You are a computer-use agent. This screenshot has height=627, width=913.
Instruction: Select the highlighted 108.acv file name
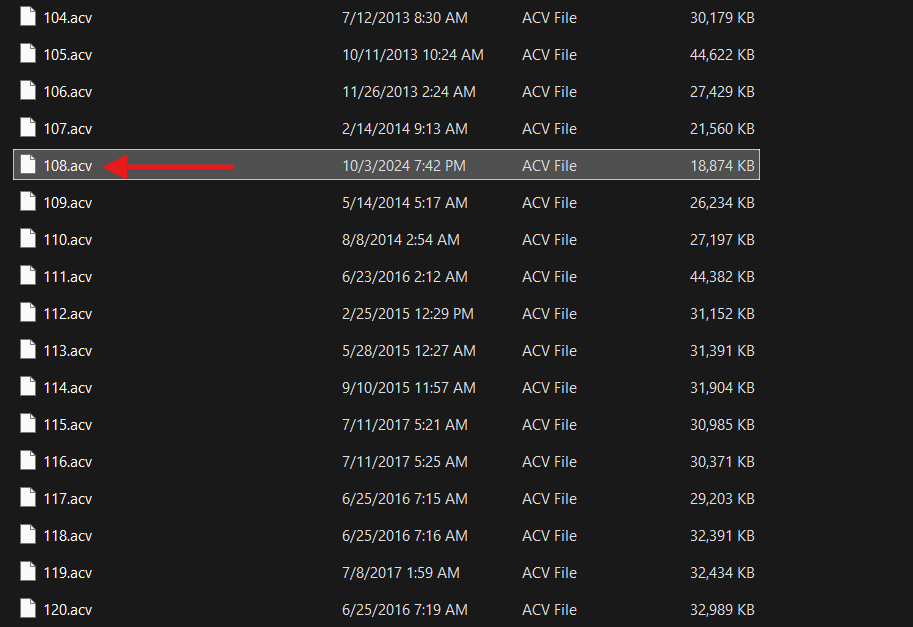tap(67, 166)
